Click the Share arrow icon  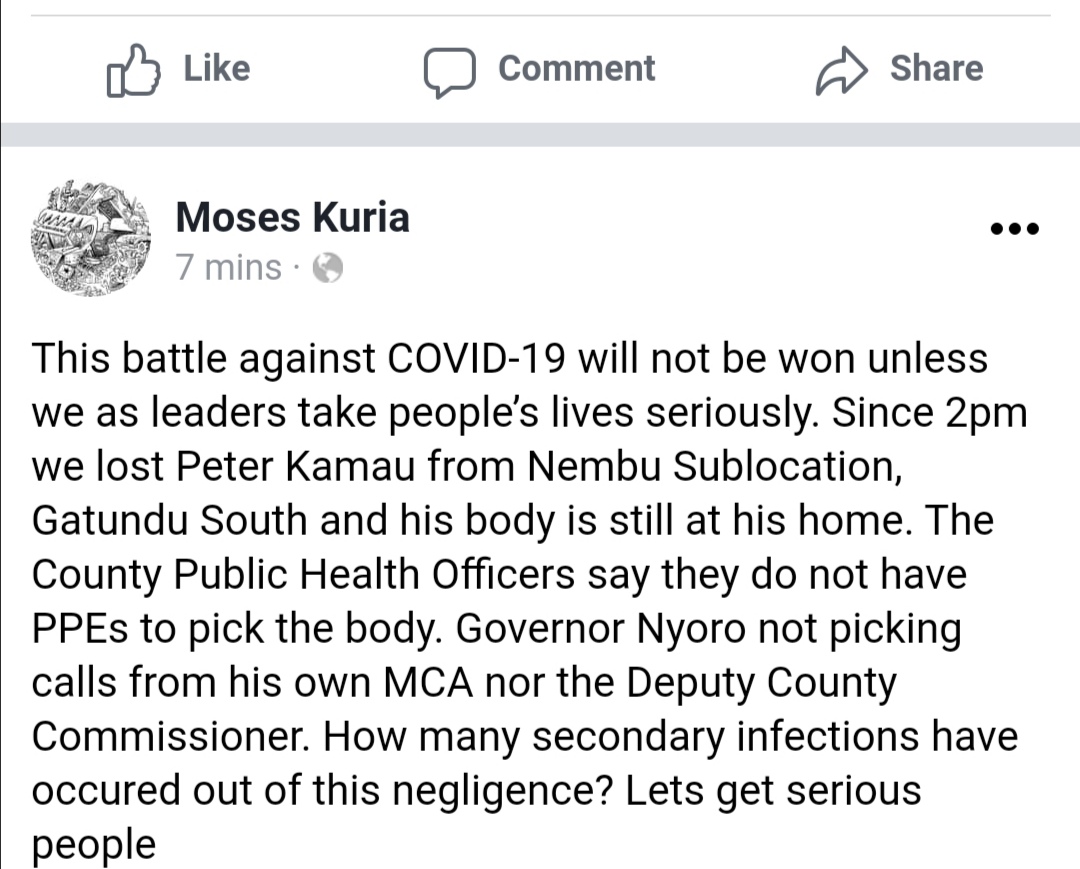coord(841,71)
